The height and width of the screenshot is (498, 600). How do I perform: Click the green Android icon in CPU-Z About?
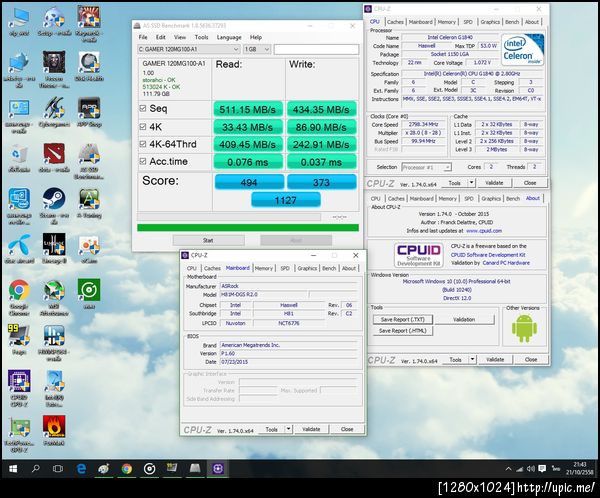click(x=524, y=328)
